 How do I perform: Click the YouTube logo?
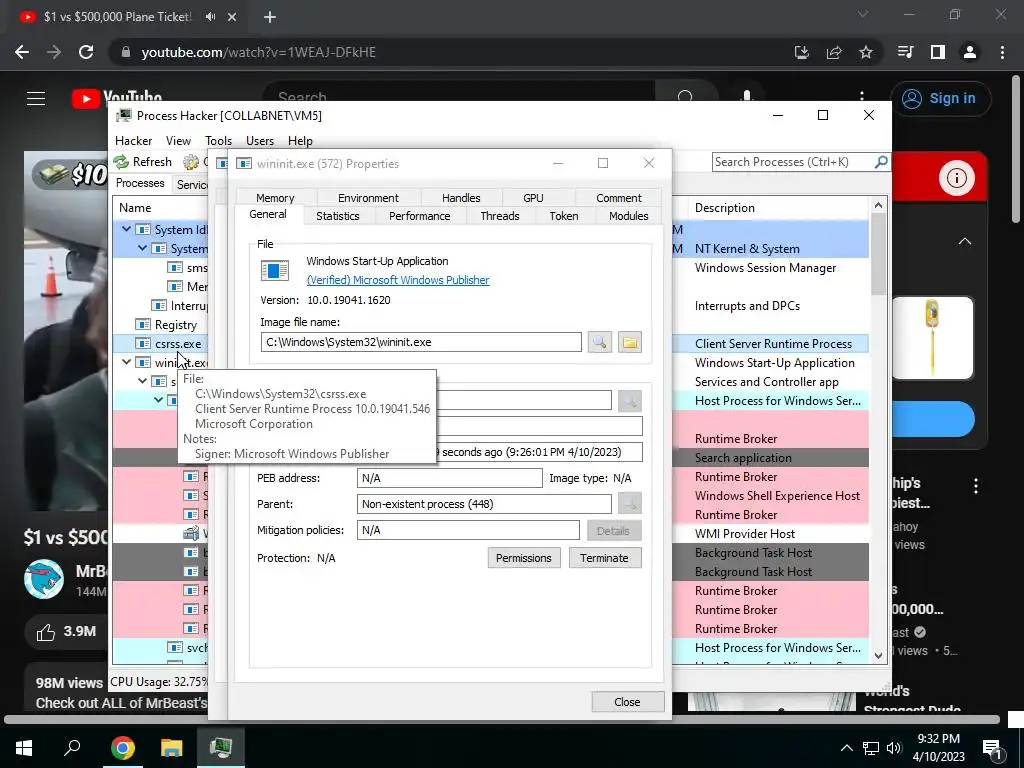point(118,98)
